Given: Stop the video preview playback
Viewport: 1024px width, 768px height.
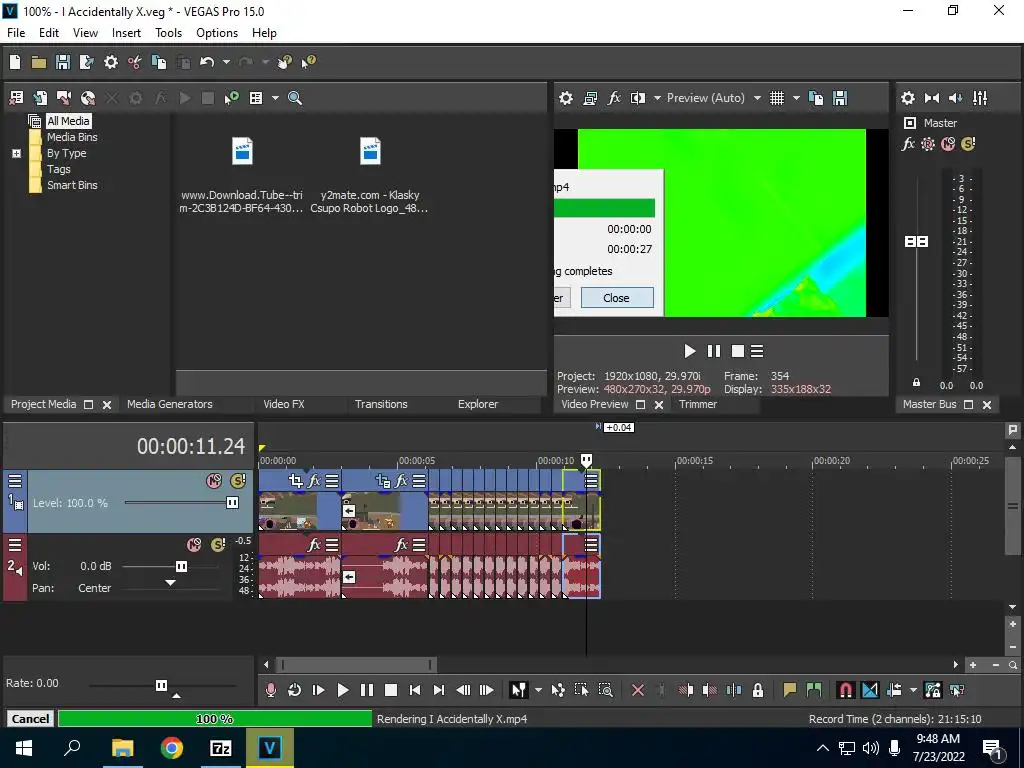Looking at the screenshot, I should (738, 351).
